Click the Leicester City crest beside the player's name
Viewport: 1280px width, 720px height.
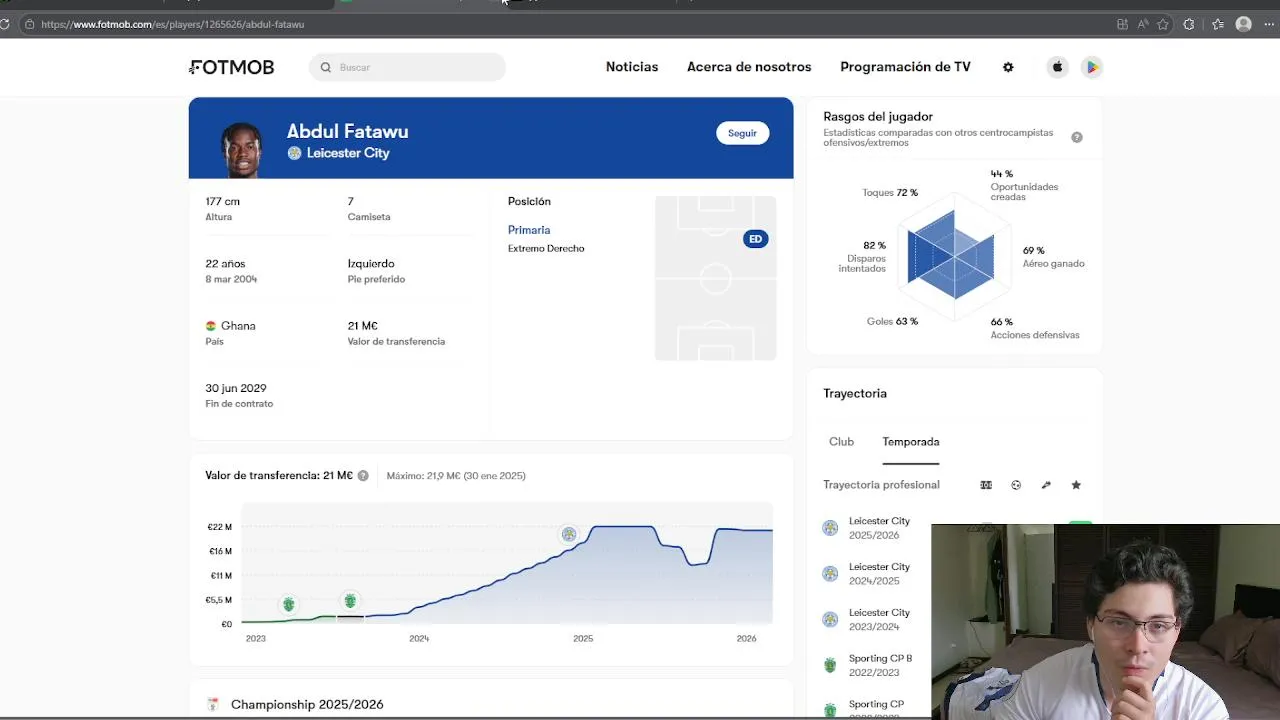coord(294,153)
